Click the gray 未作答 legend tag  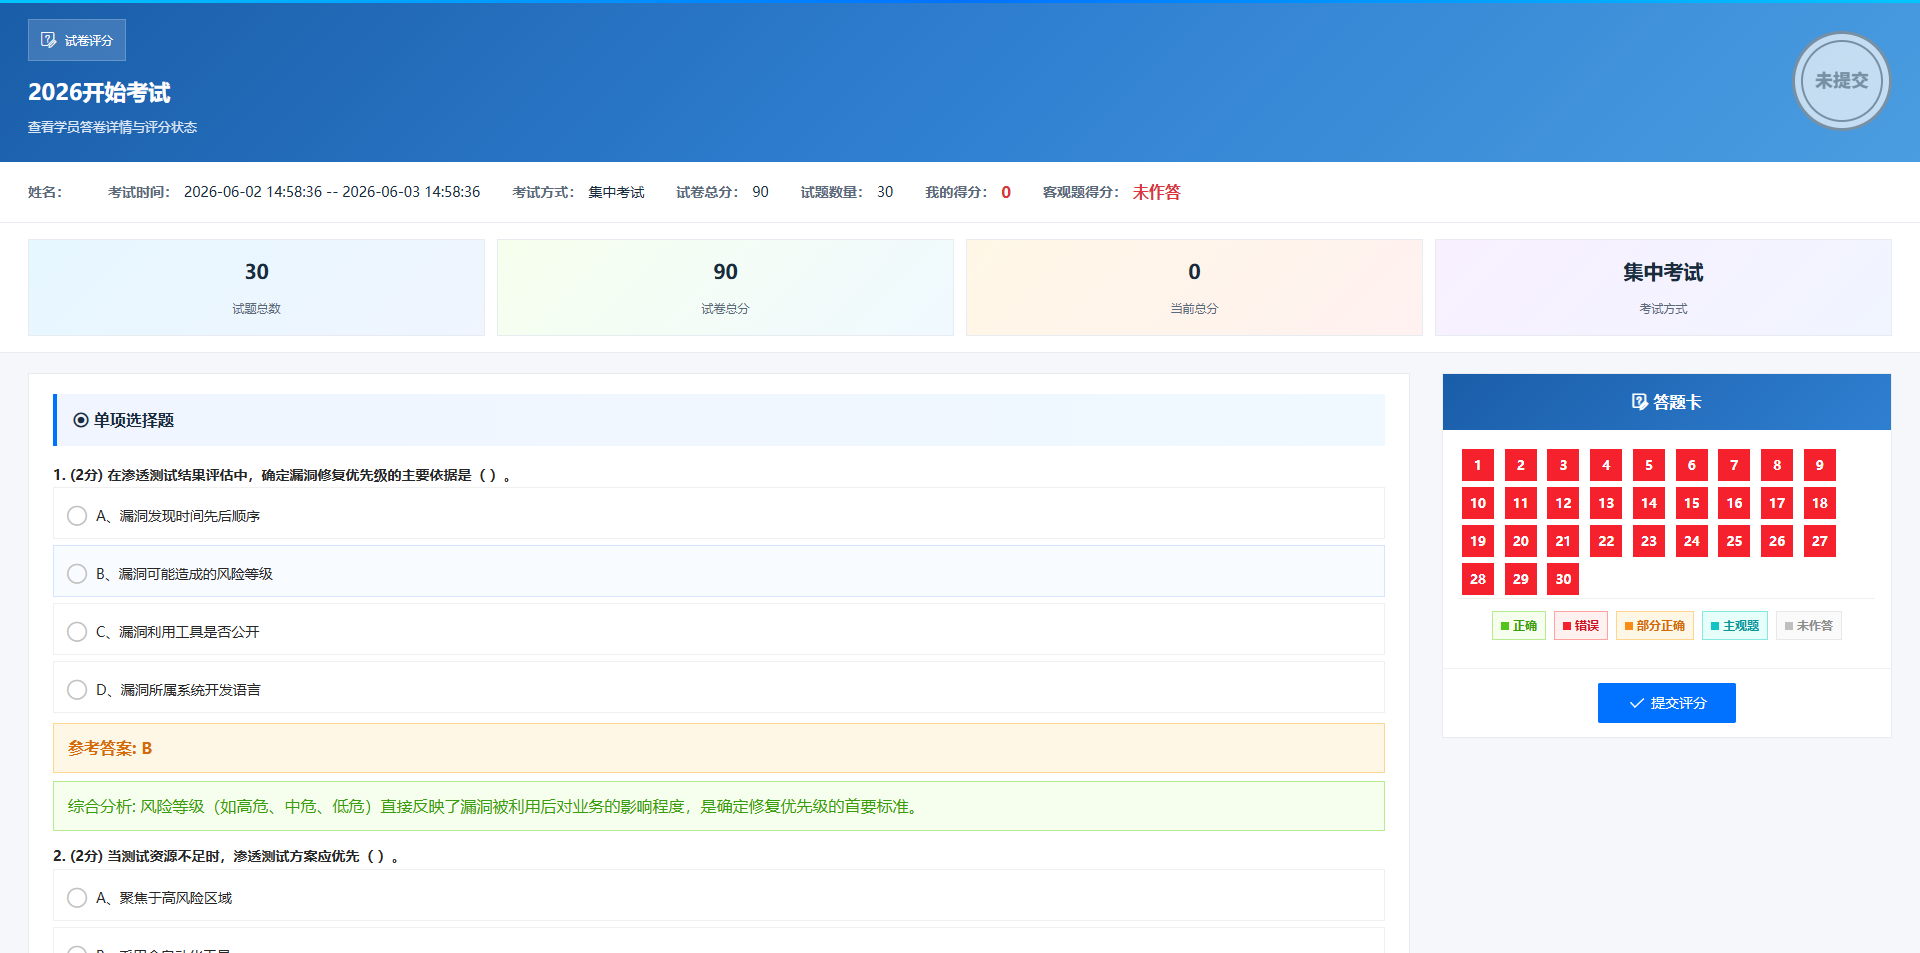(x=1809, y=626)
